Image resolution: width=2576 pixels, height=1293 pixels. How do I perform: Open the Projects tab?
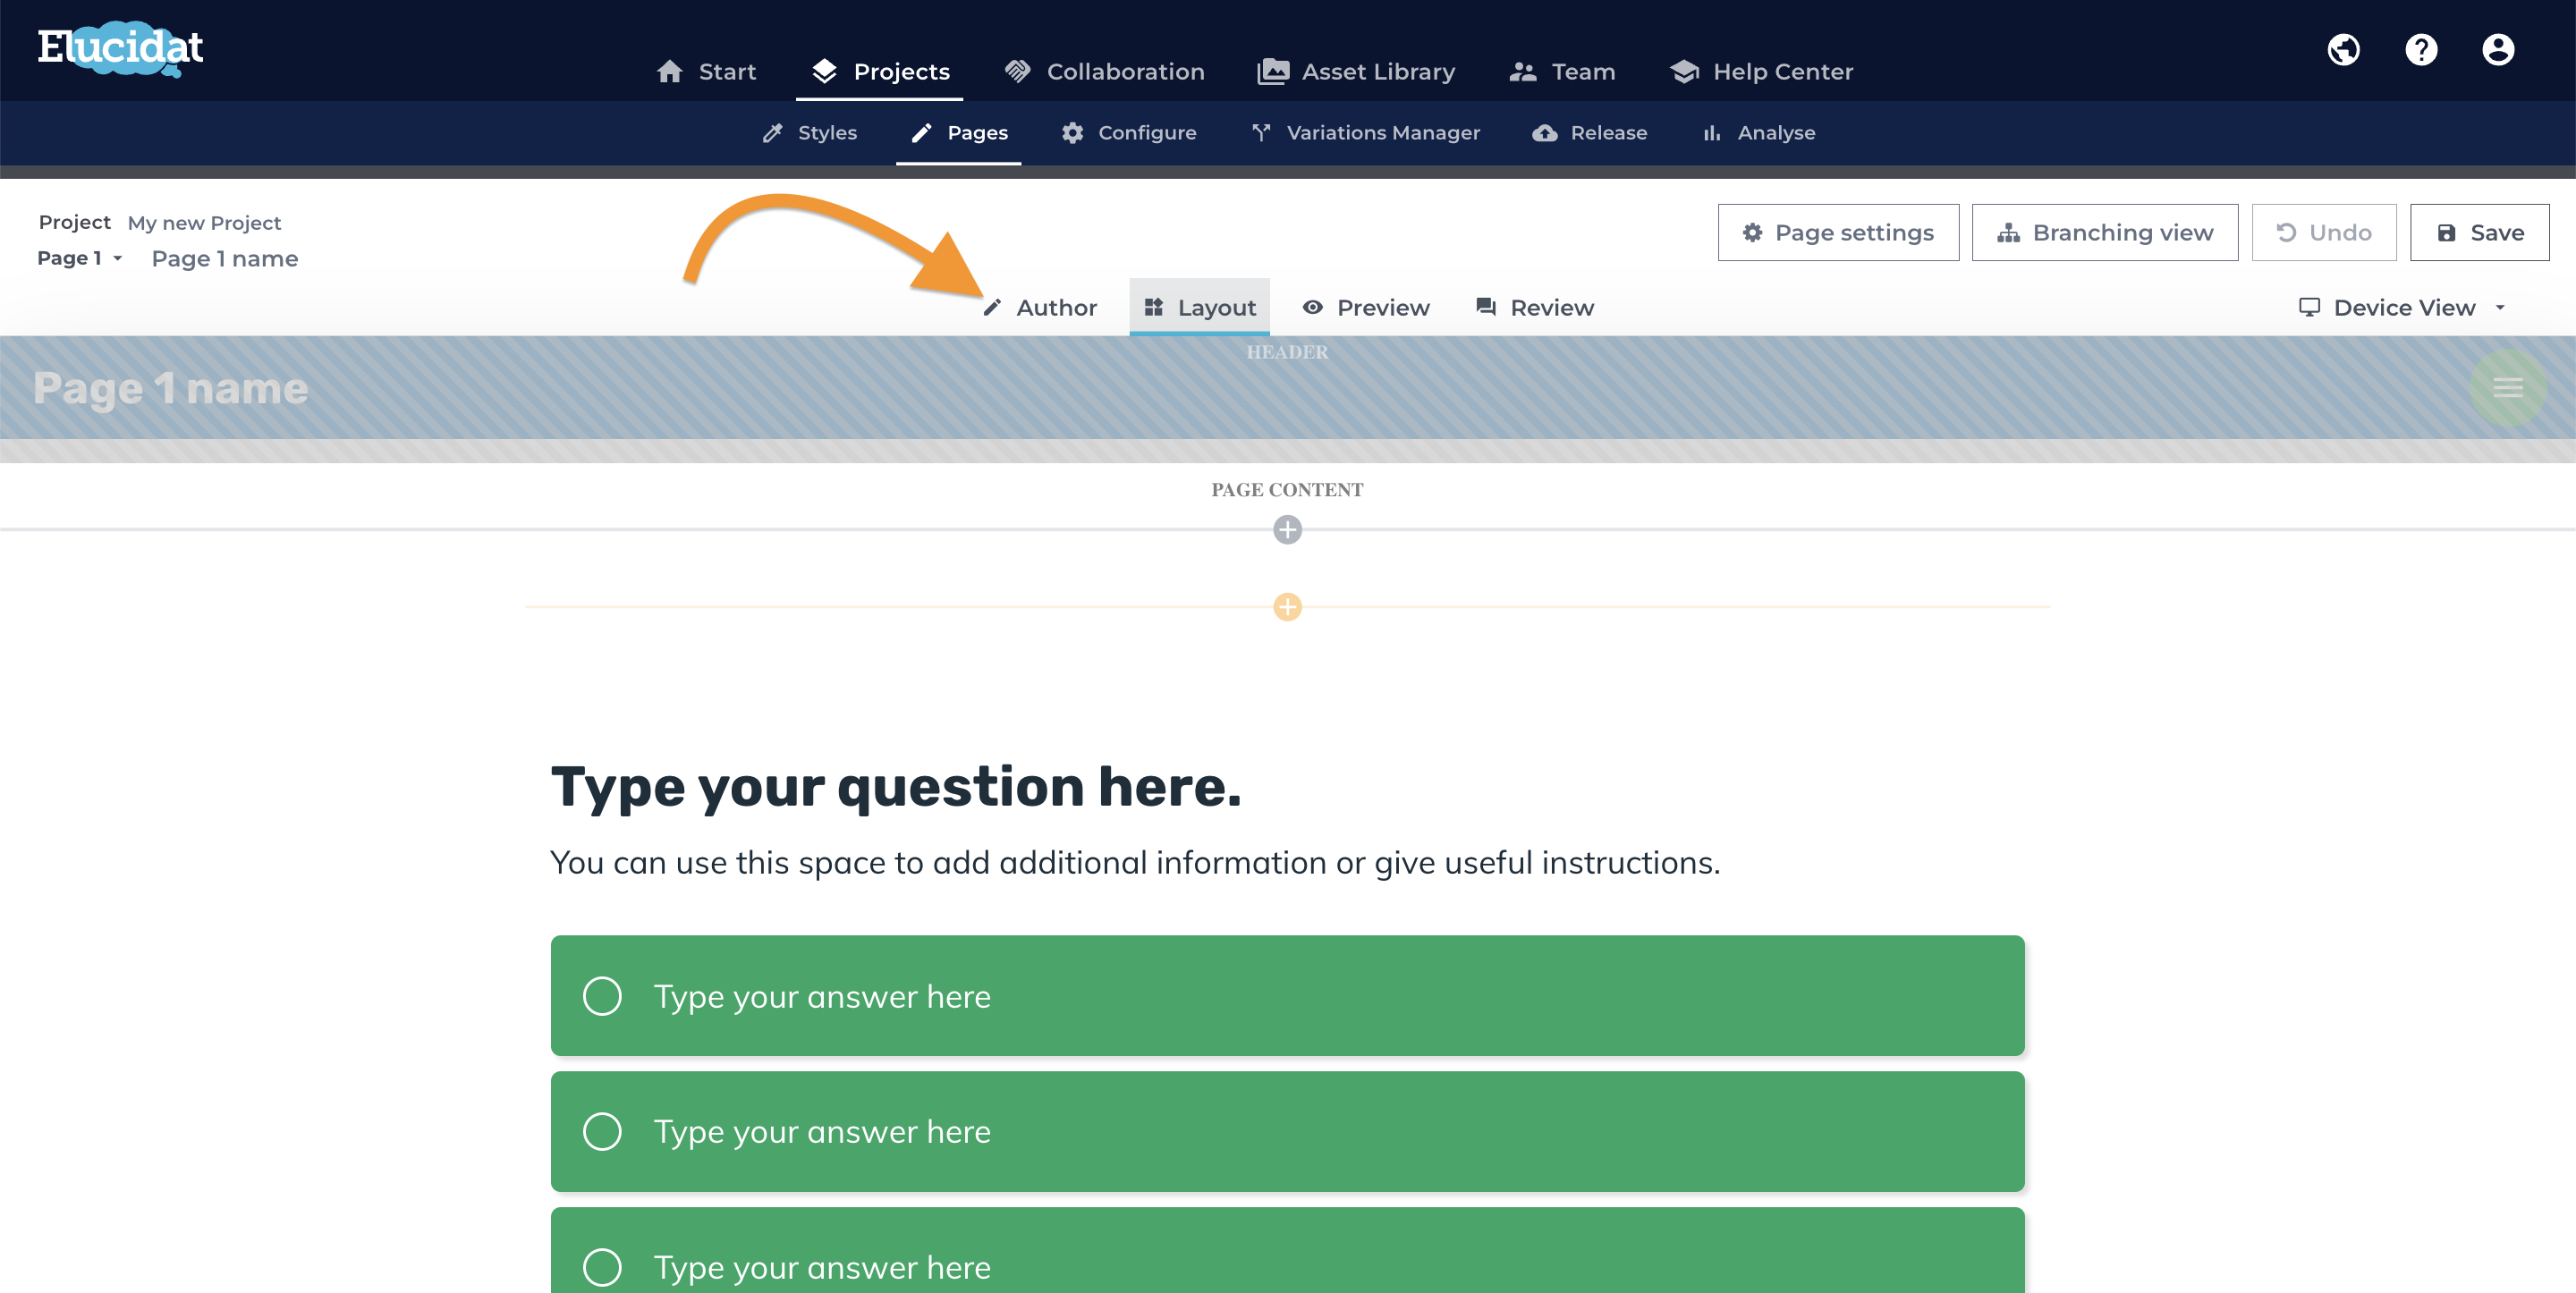[879, 71]
